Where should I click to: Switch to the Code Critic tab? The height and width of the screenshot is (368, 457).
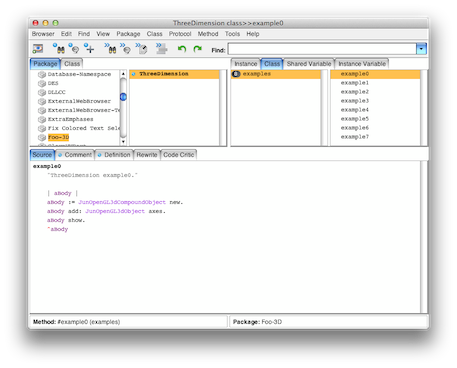(x=178, y=155)
